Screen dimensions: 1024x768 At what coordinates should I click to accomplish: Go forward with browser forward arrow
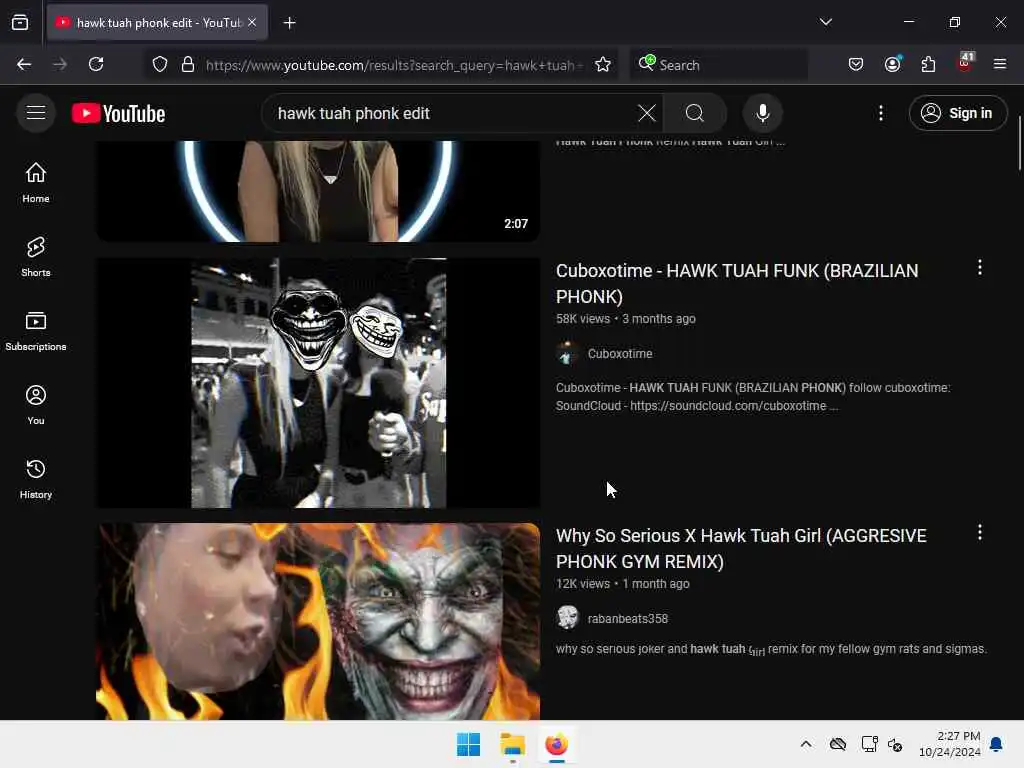(x=59, y=64)
